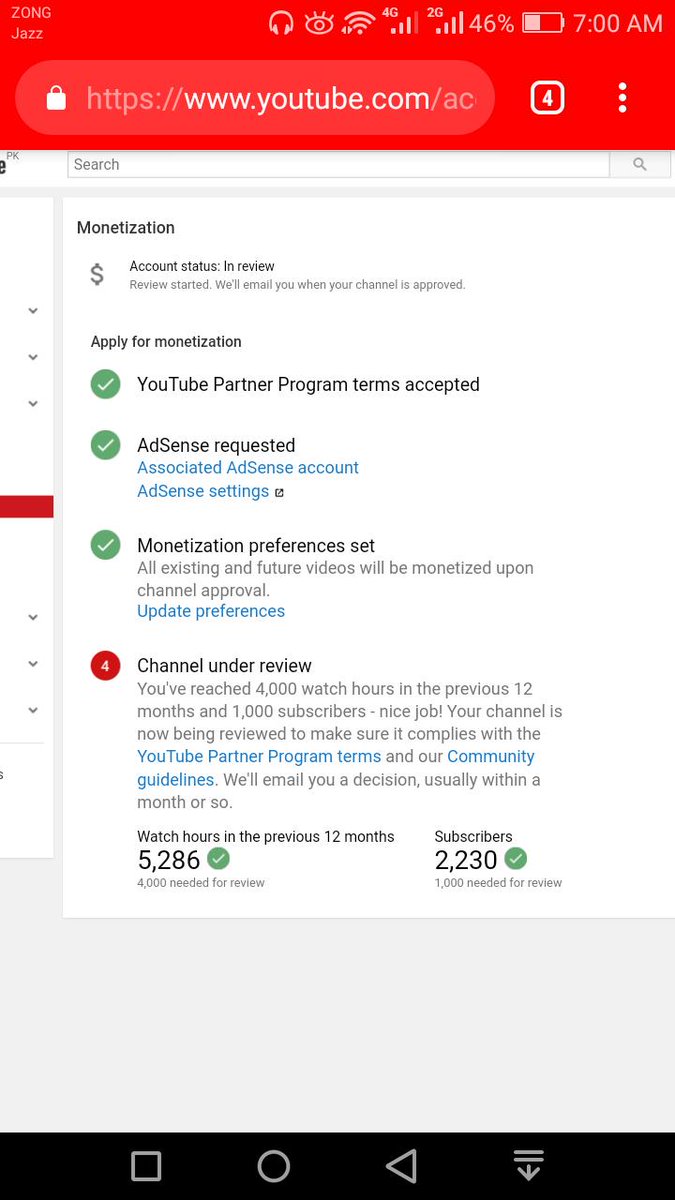Click the 1,000 needed for review text

tap(498, 883)
